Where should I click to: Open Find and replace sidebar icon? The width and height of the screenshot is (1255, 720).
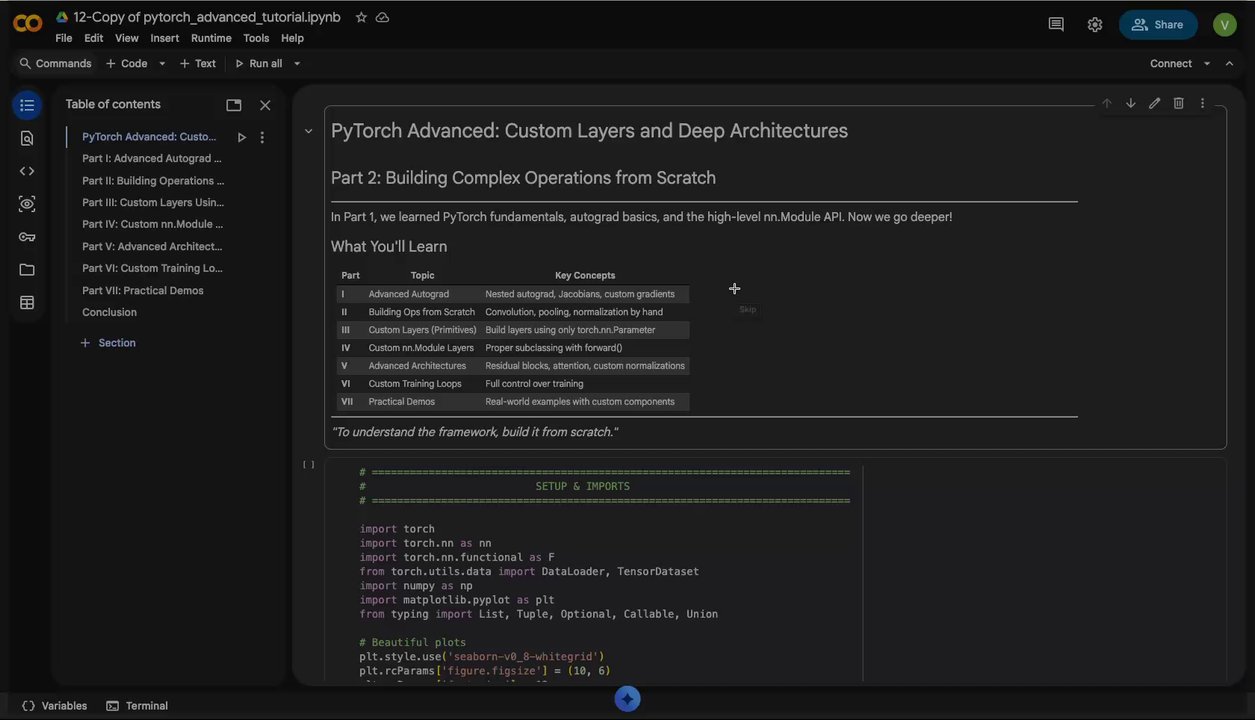[27, 138]
